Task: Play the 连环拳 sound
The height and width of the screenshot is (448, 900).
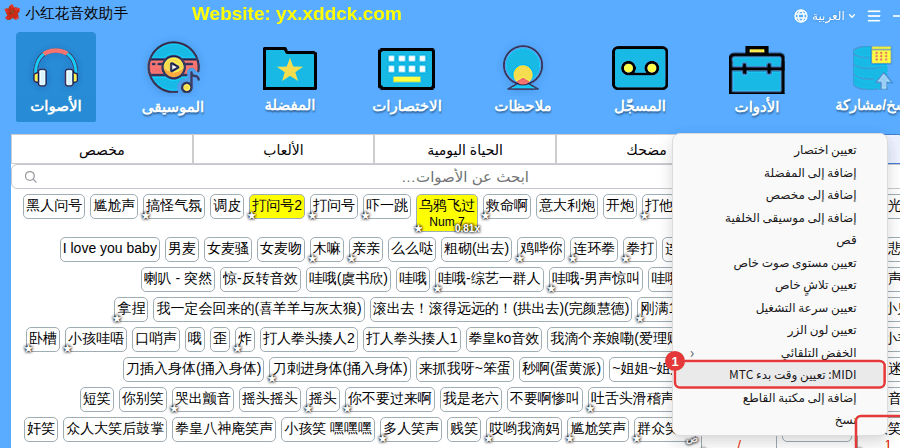Action: click(x=594, y=249)
